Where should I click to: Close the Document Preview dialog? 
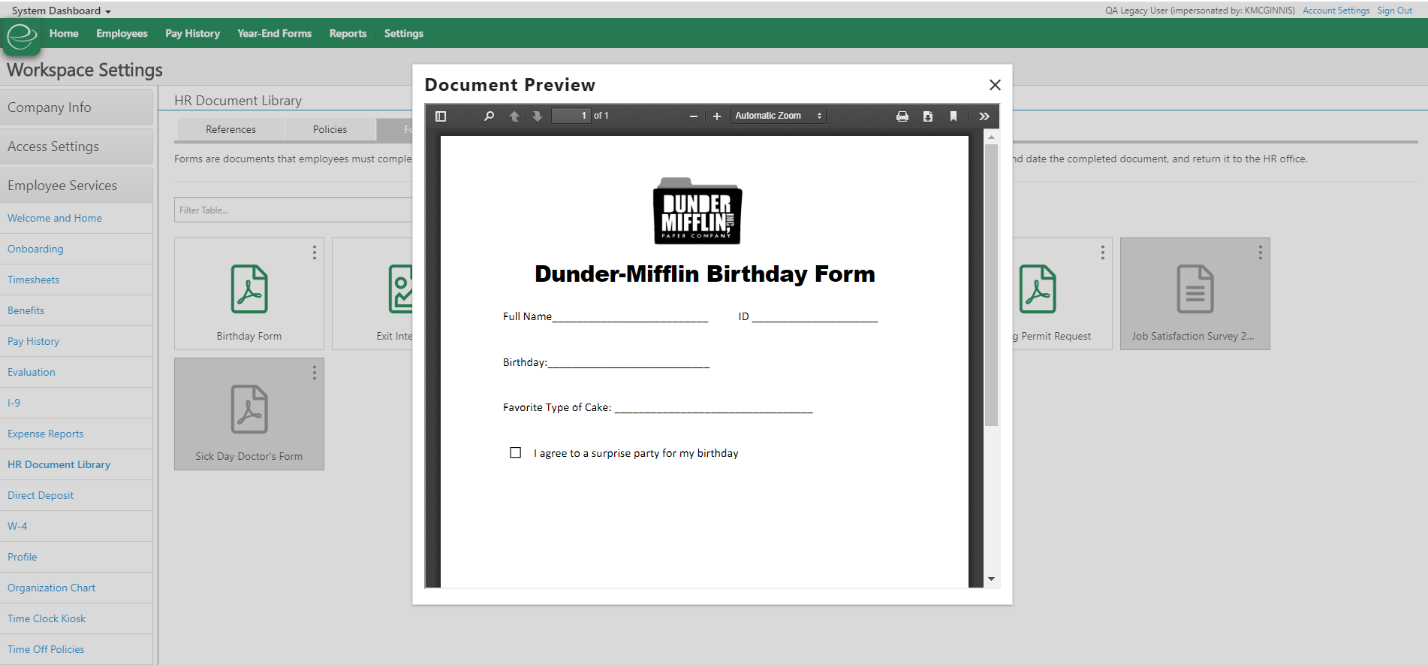[995, 85]
